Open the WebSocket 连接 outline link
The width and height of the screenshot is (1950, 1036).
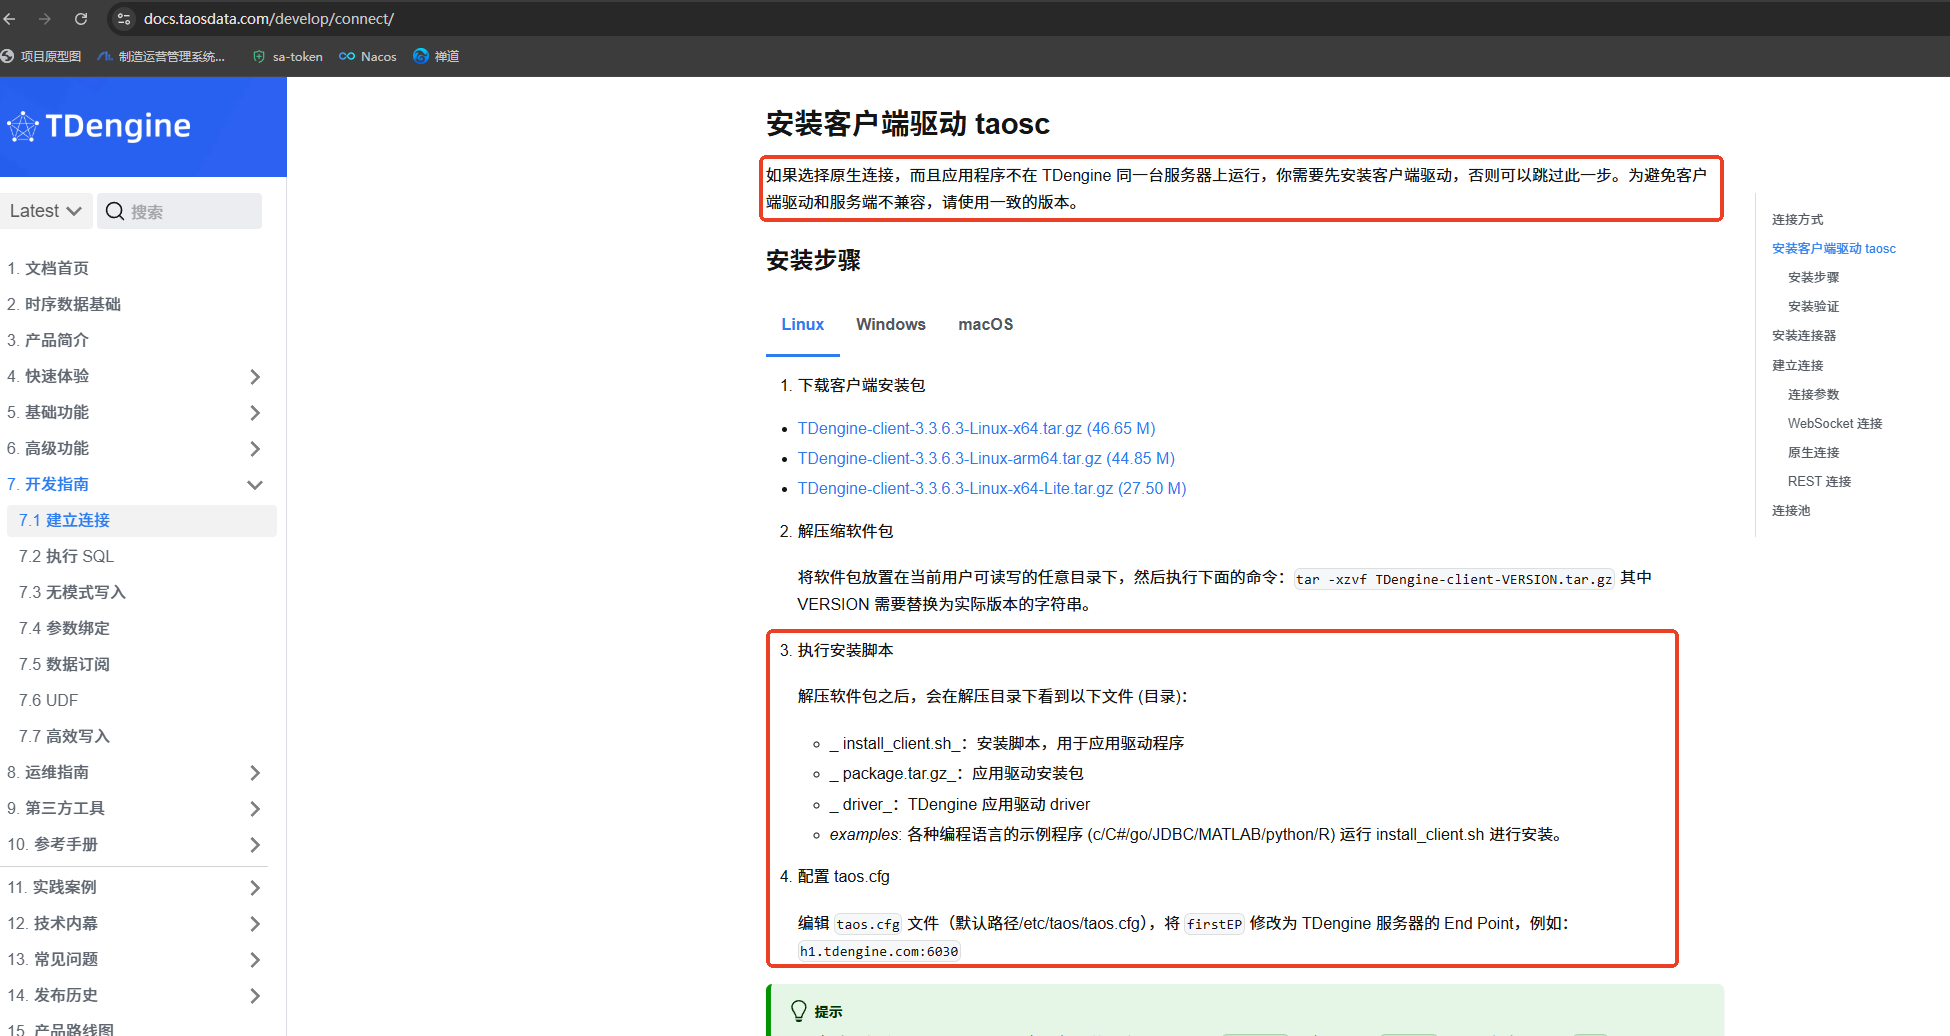[x=1834, y=423]
